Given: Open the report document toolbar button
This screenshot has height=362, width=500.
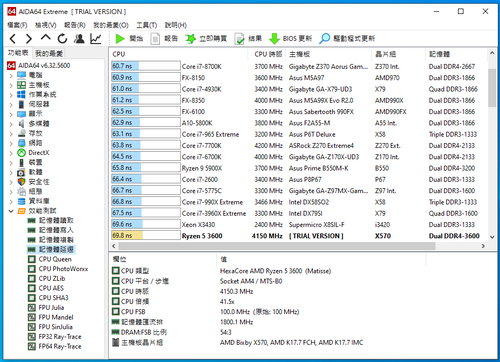Looking at the screenshot, I should [164, 39].
